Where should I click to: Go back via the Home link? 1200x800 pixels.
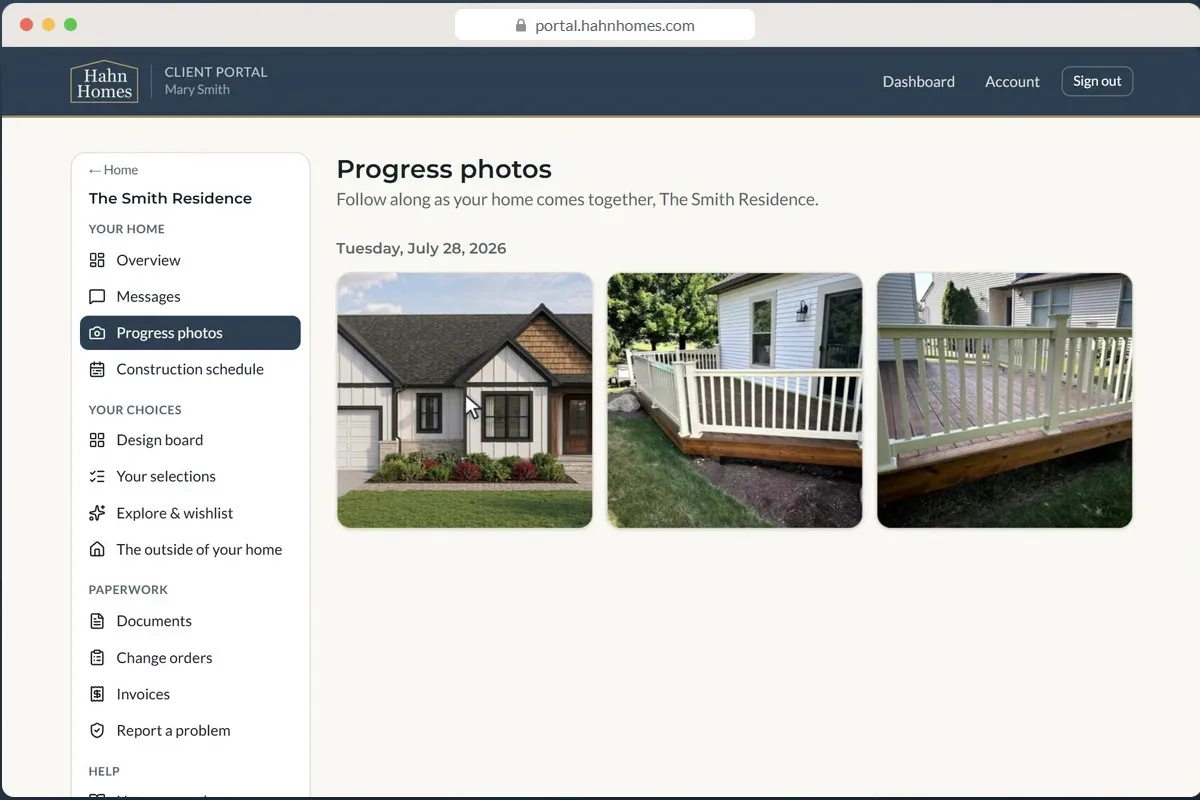tap(113, 170)
